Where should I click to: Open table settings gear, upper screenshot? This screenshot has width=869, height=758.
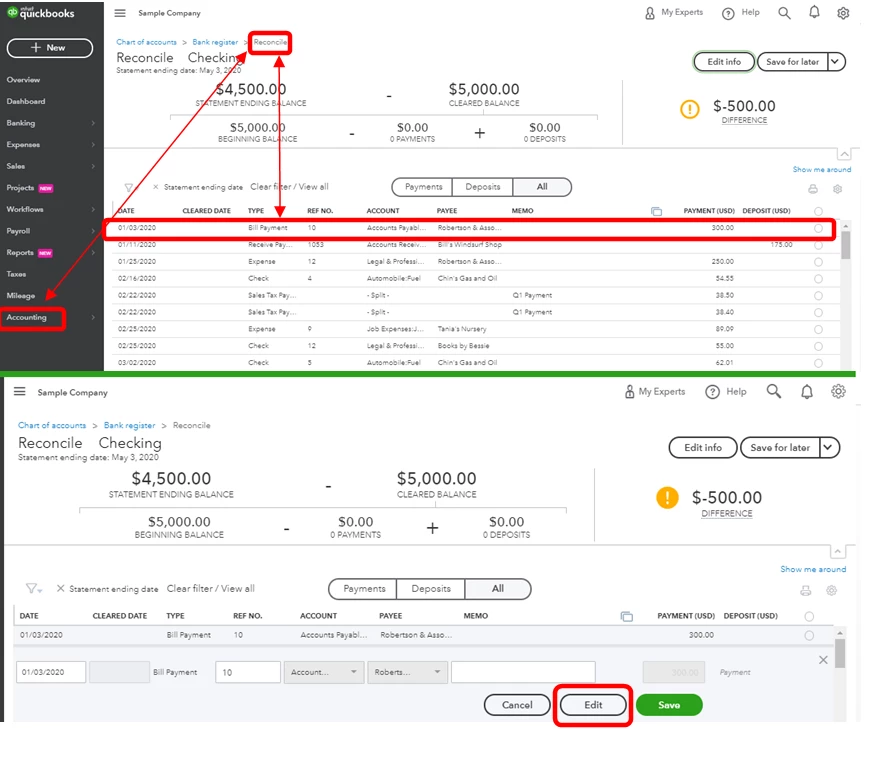click(837, 189)
